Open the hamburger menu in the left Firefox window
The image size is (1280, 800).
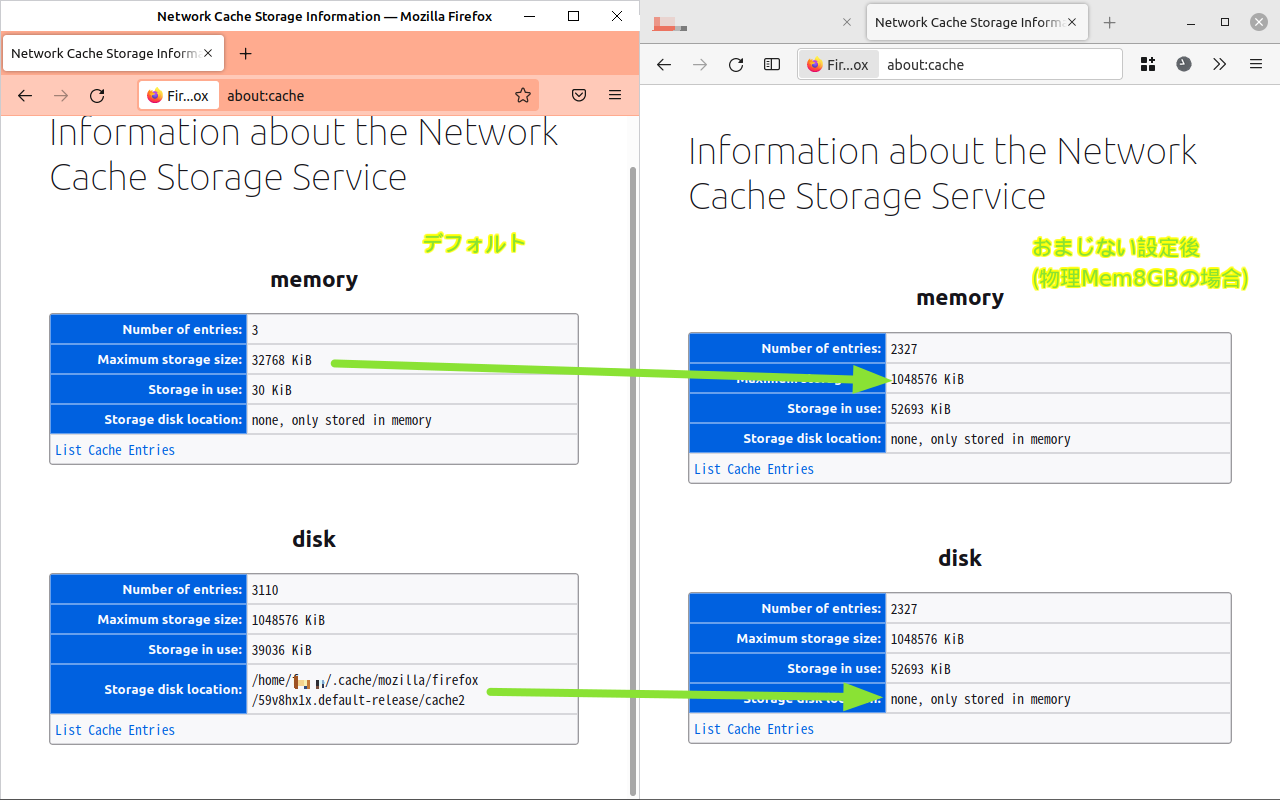tap(615, 96)
